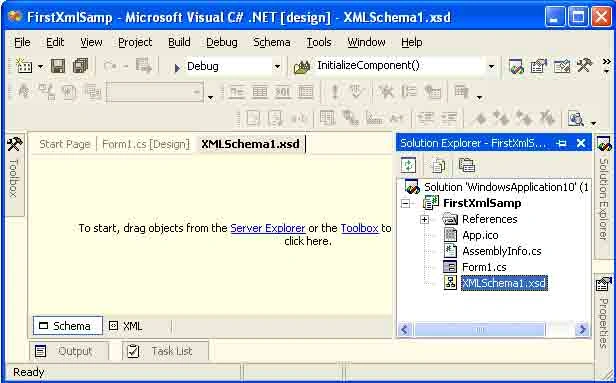Click Solution Explorer scroll right arrow

[x=582, y=329]
